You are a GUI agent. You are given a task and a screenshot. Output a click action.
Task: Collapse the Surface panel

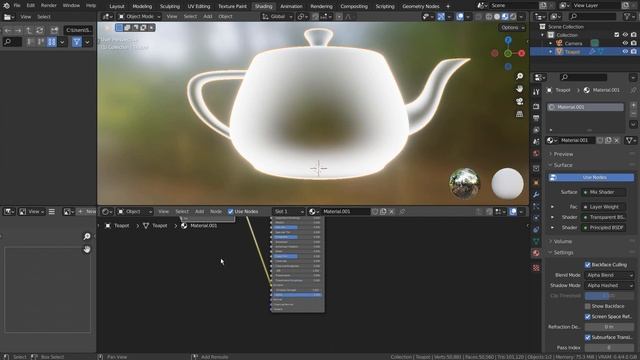(x=563, y=165)
